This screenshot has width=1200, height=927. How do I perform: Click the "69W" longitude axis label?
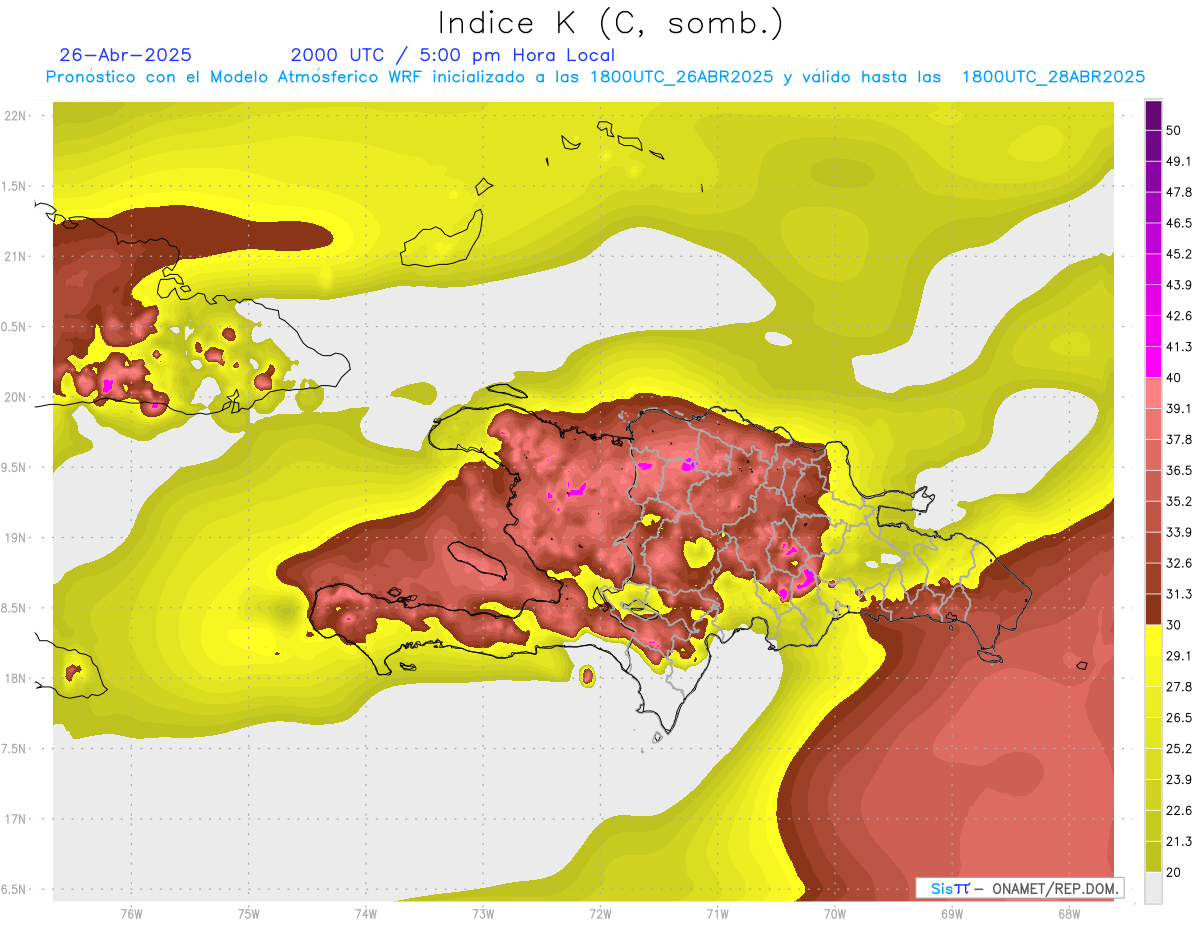952,914
